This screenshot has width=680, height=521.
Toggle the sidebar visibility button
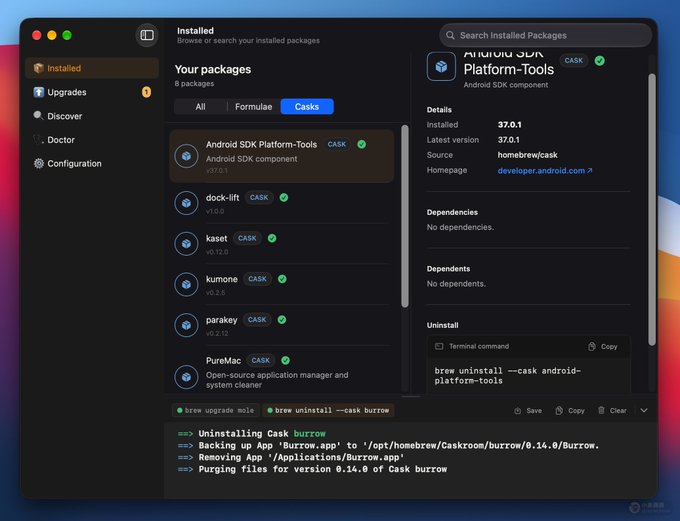pos(147,35)
